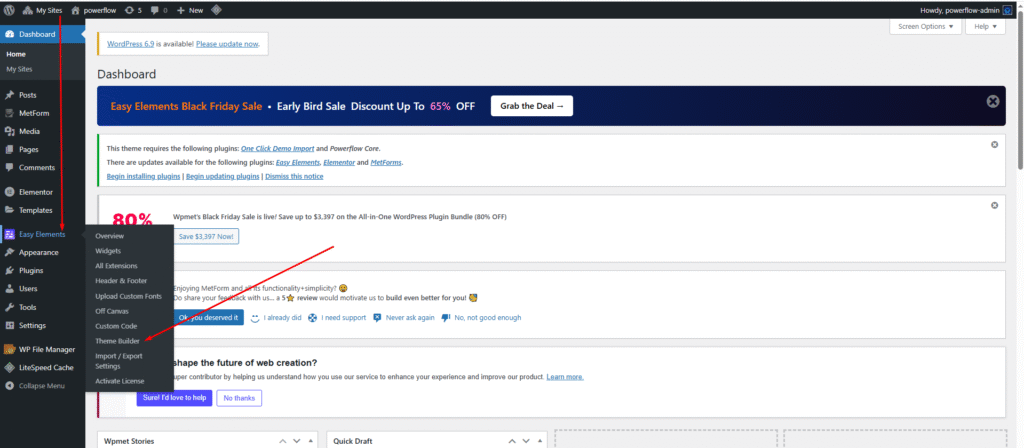The image size is (1024, 448).
Task: Select Theme Builder from Easy Elements submenu
Action: 117,341
